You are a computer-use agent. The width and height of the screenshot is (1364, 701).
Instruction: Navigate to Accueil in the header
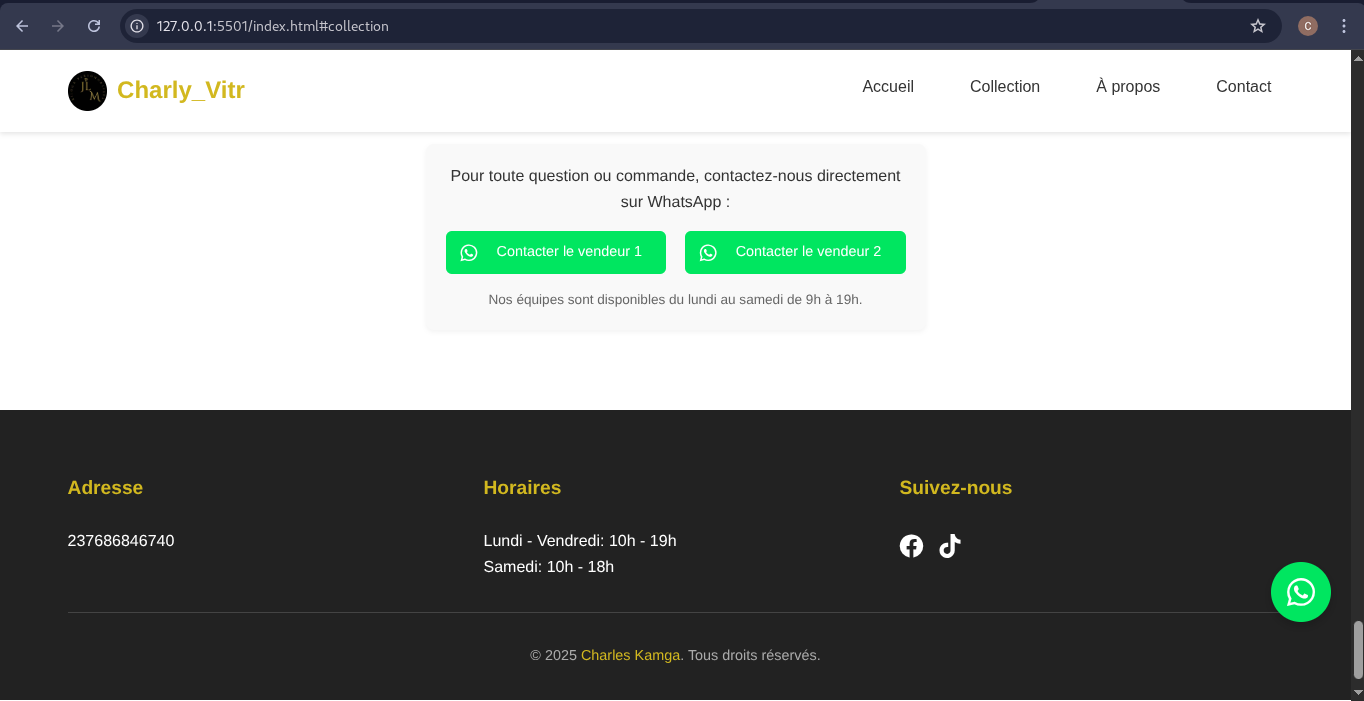pyautogui.click(x=888, y=87)
